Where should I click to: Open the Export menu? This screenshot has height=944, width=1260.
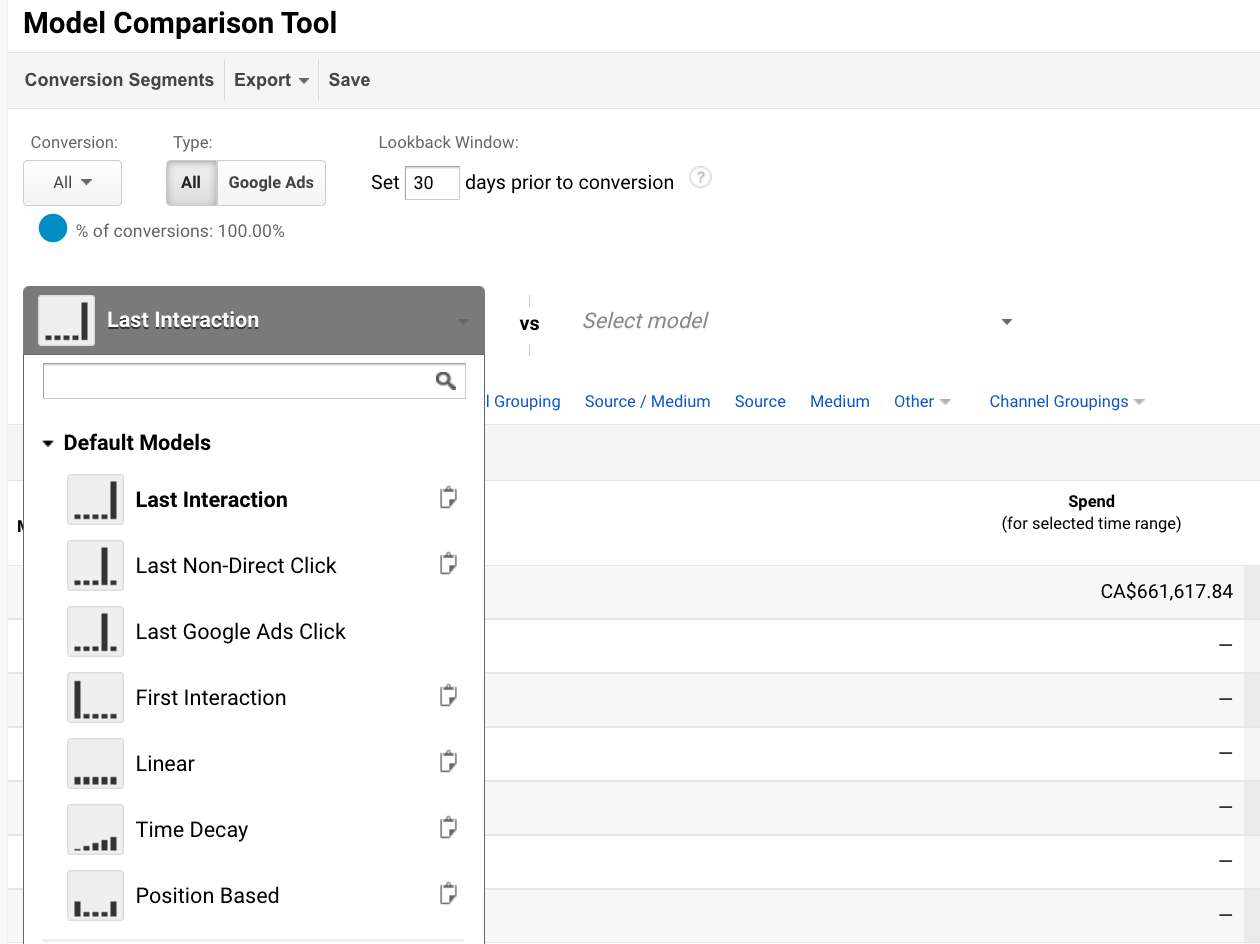tap(271, 80)
